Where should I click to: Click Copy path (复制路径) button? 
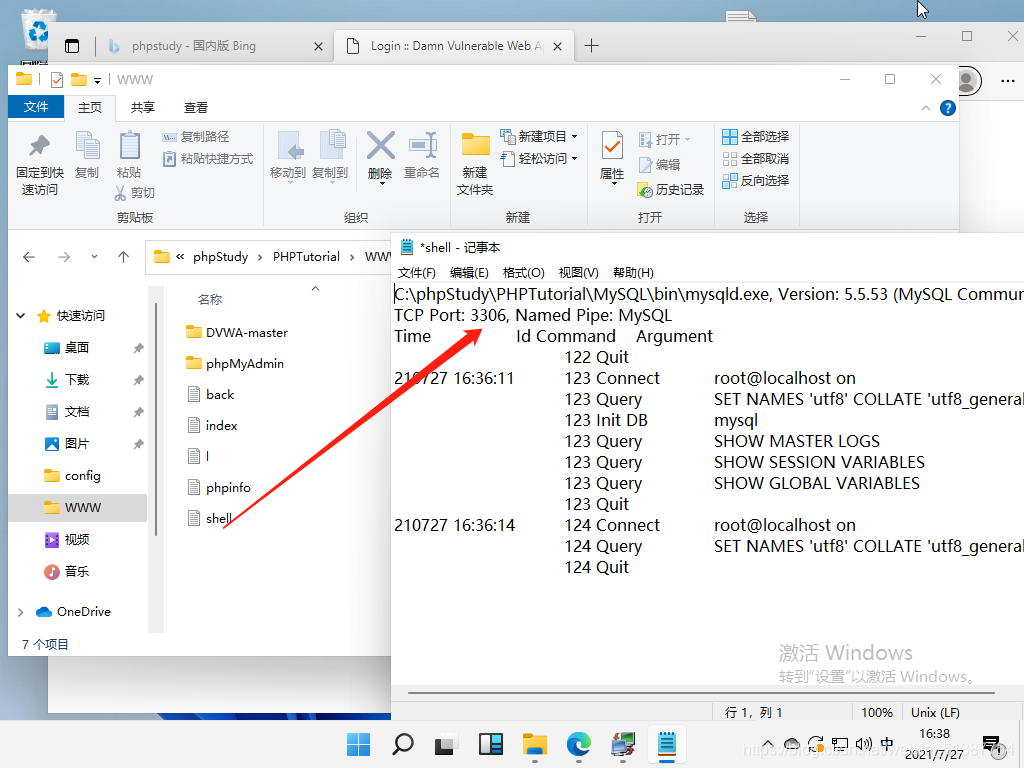coord(196,136)
